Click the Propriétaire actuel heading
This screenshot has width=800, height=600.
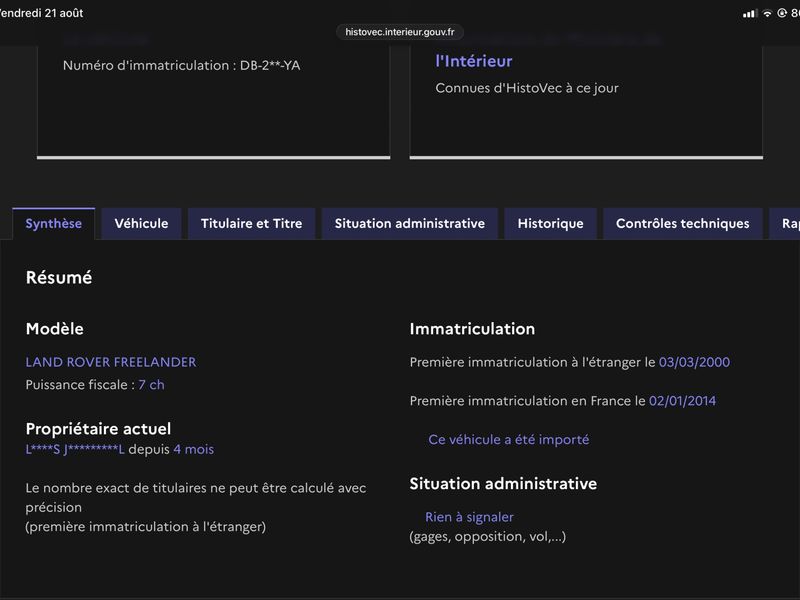[x=98, y=429]
